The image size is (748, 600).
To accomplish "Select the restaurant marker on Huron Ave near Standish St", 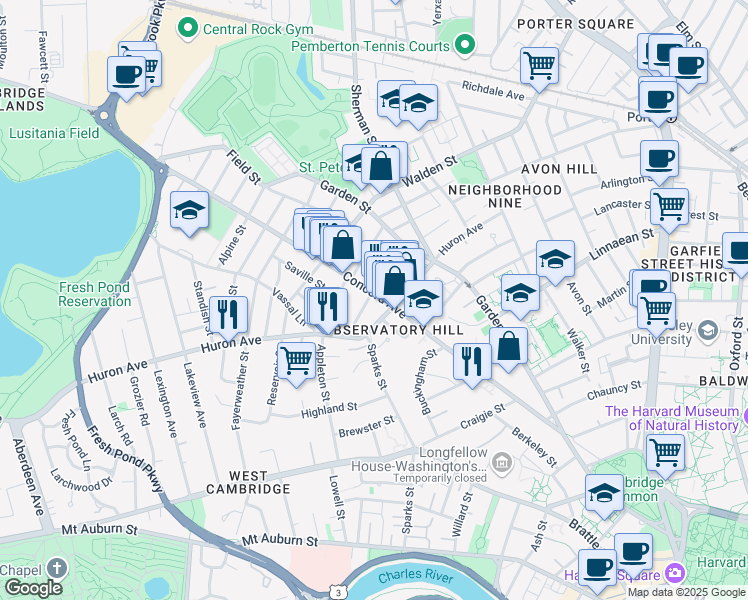I will point(228,314).
